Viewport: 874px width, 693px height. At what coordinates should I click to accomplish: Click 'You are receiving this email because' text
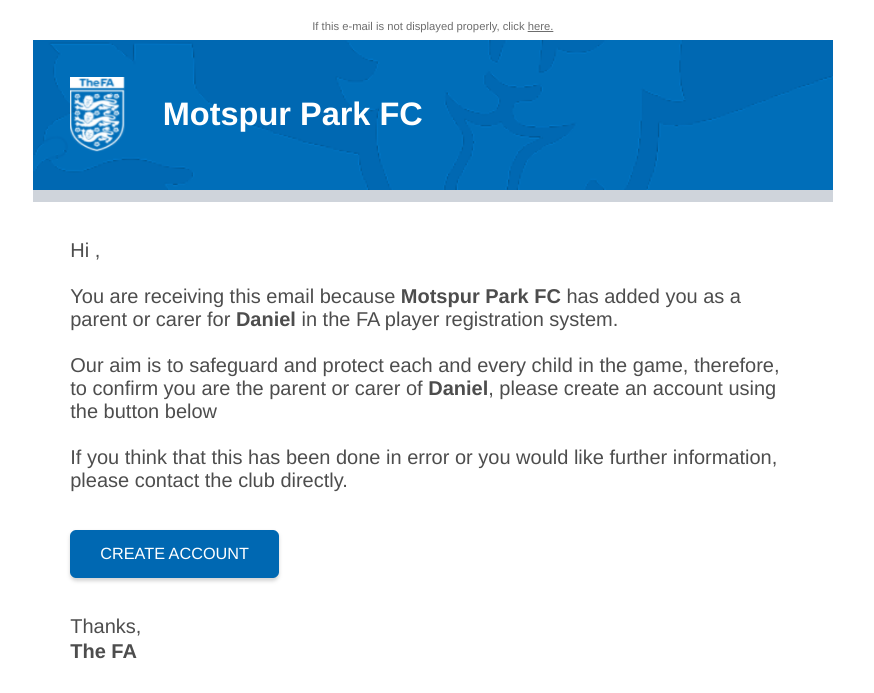[x=232, y=296]
